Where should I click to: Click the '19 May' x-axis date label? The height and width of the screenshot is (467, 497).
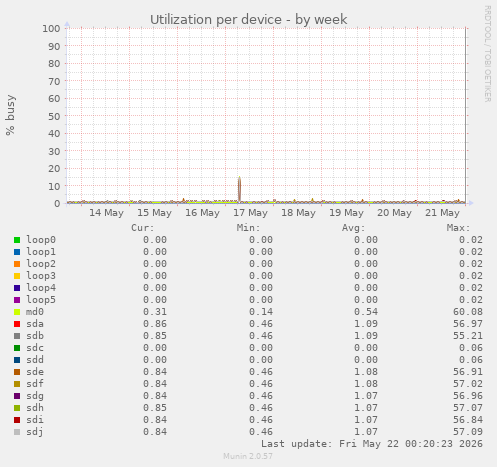[346, 213]
